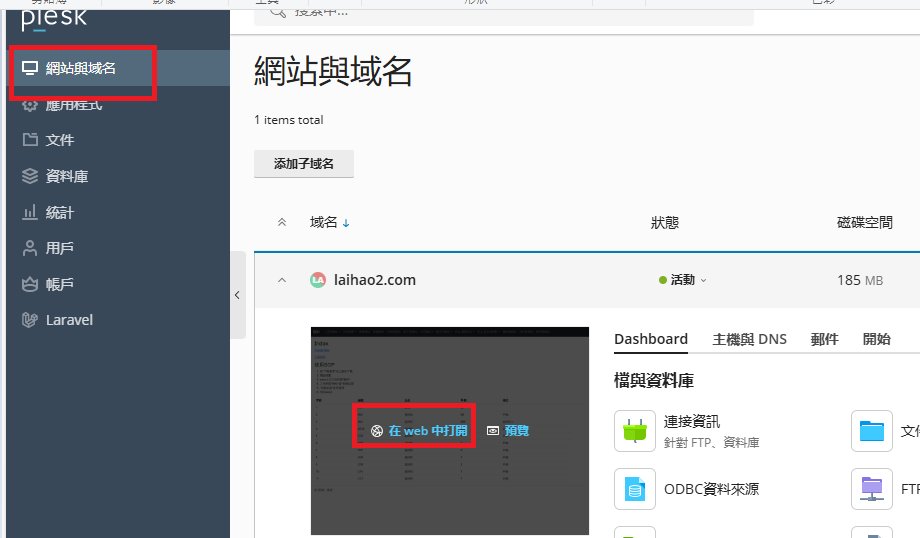Click 在 web 中打開 link
The width and height of the screenshot is (920, 538).
[x=428, y=431]
